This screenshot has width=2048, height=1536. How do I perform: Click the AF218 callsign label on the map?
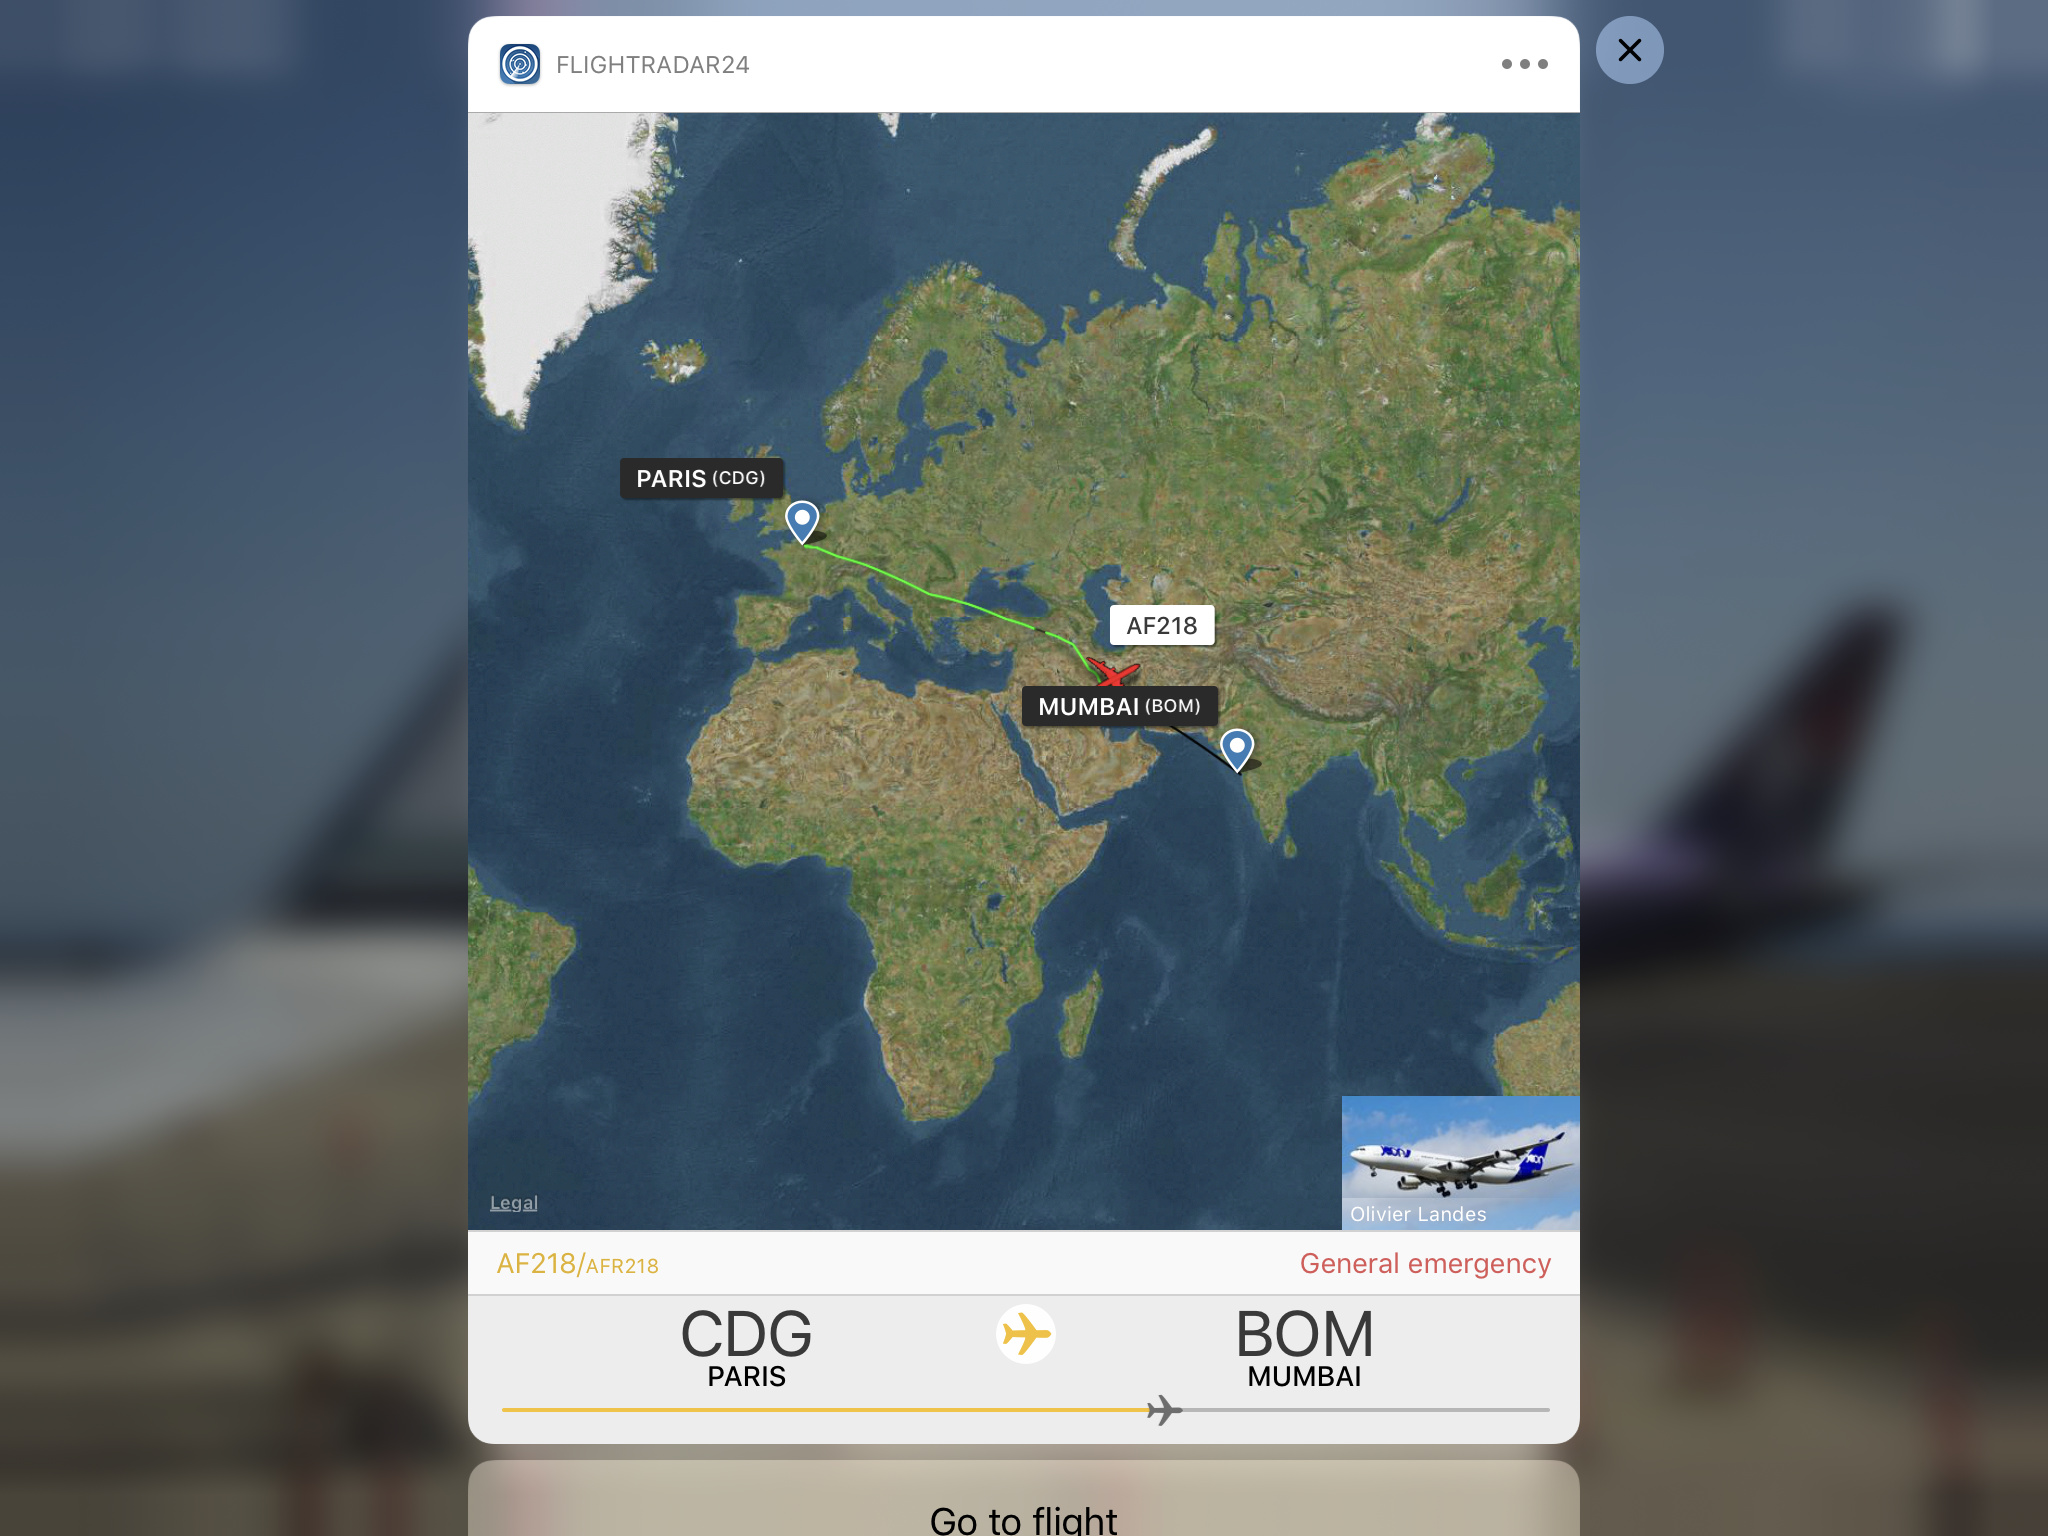(x=1162, y=626)
